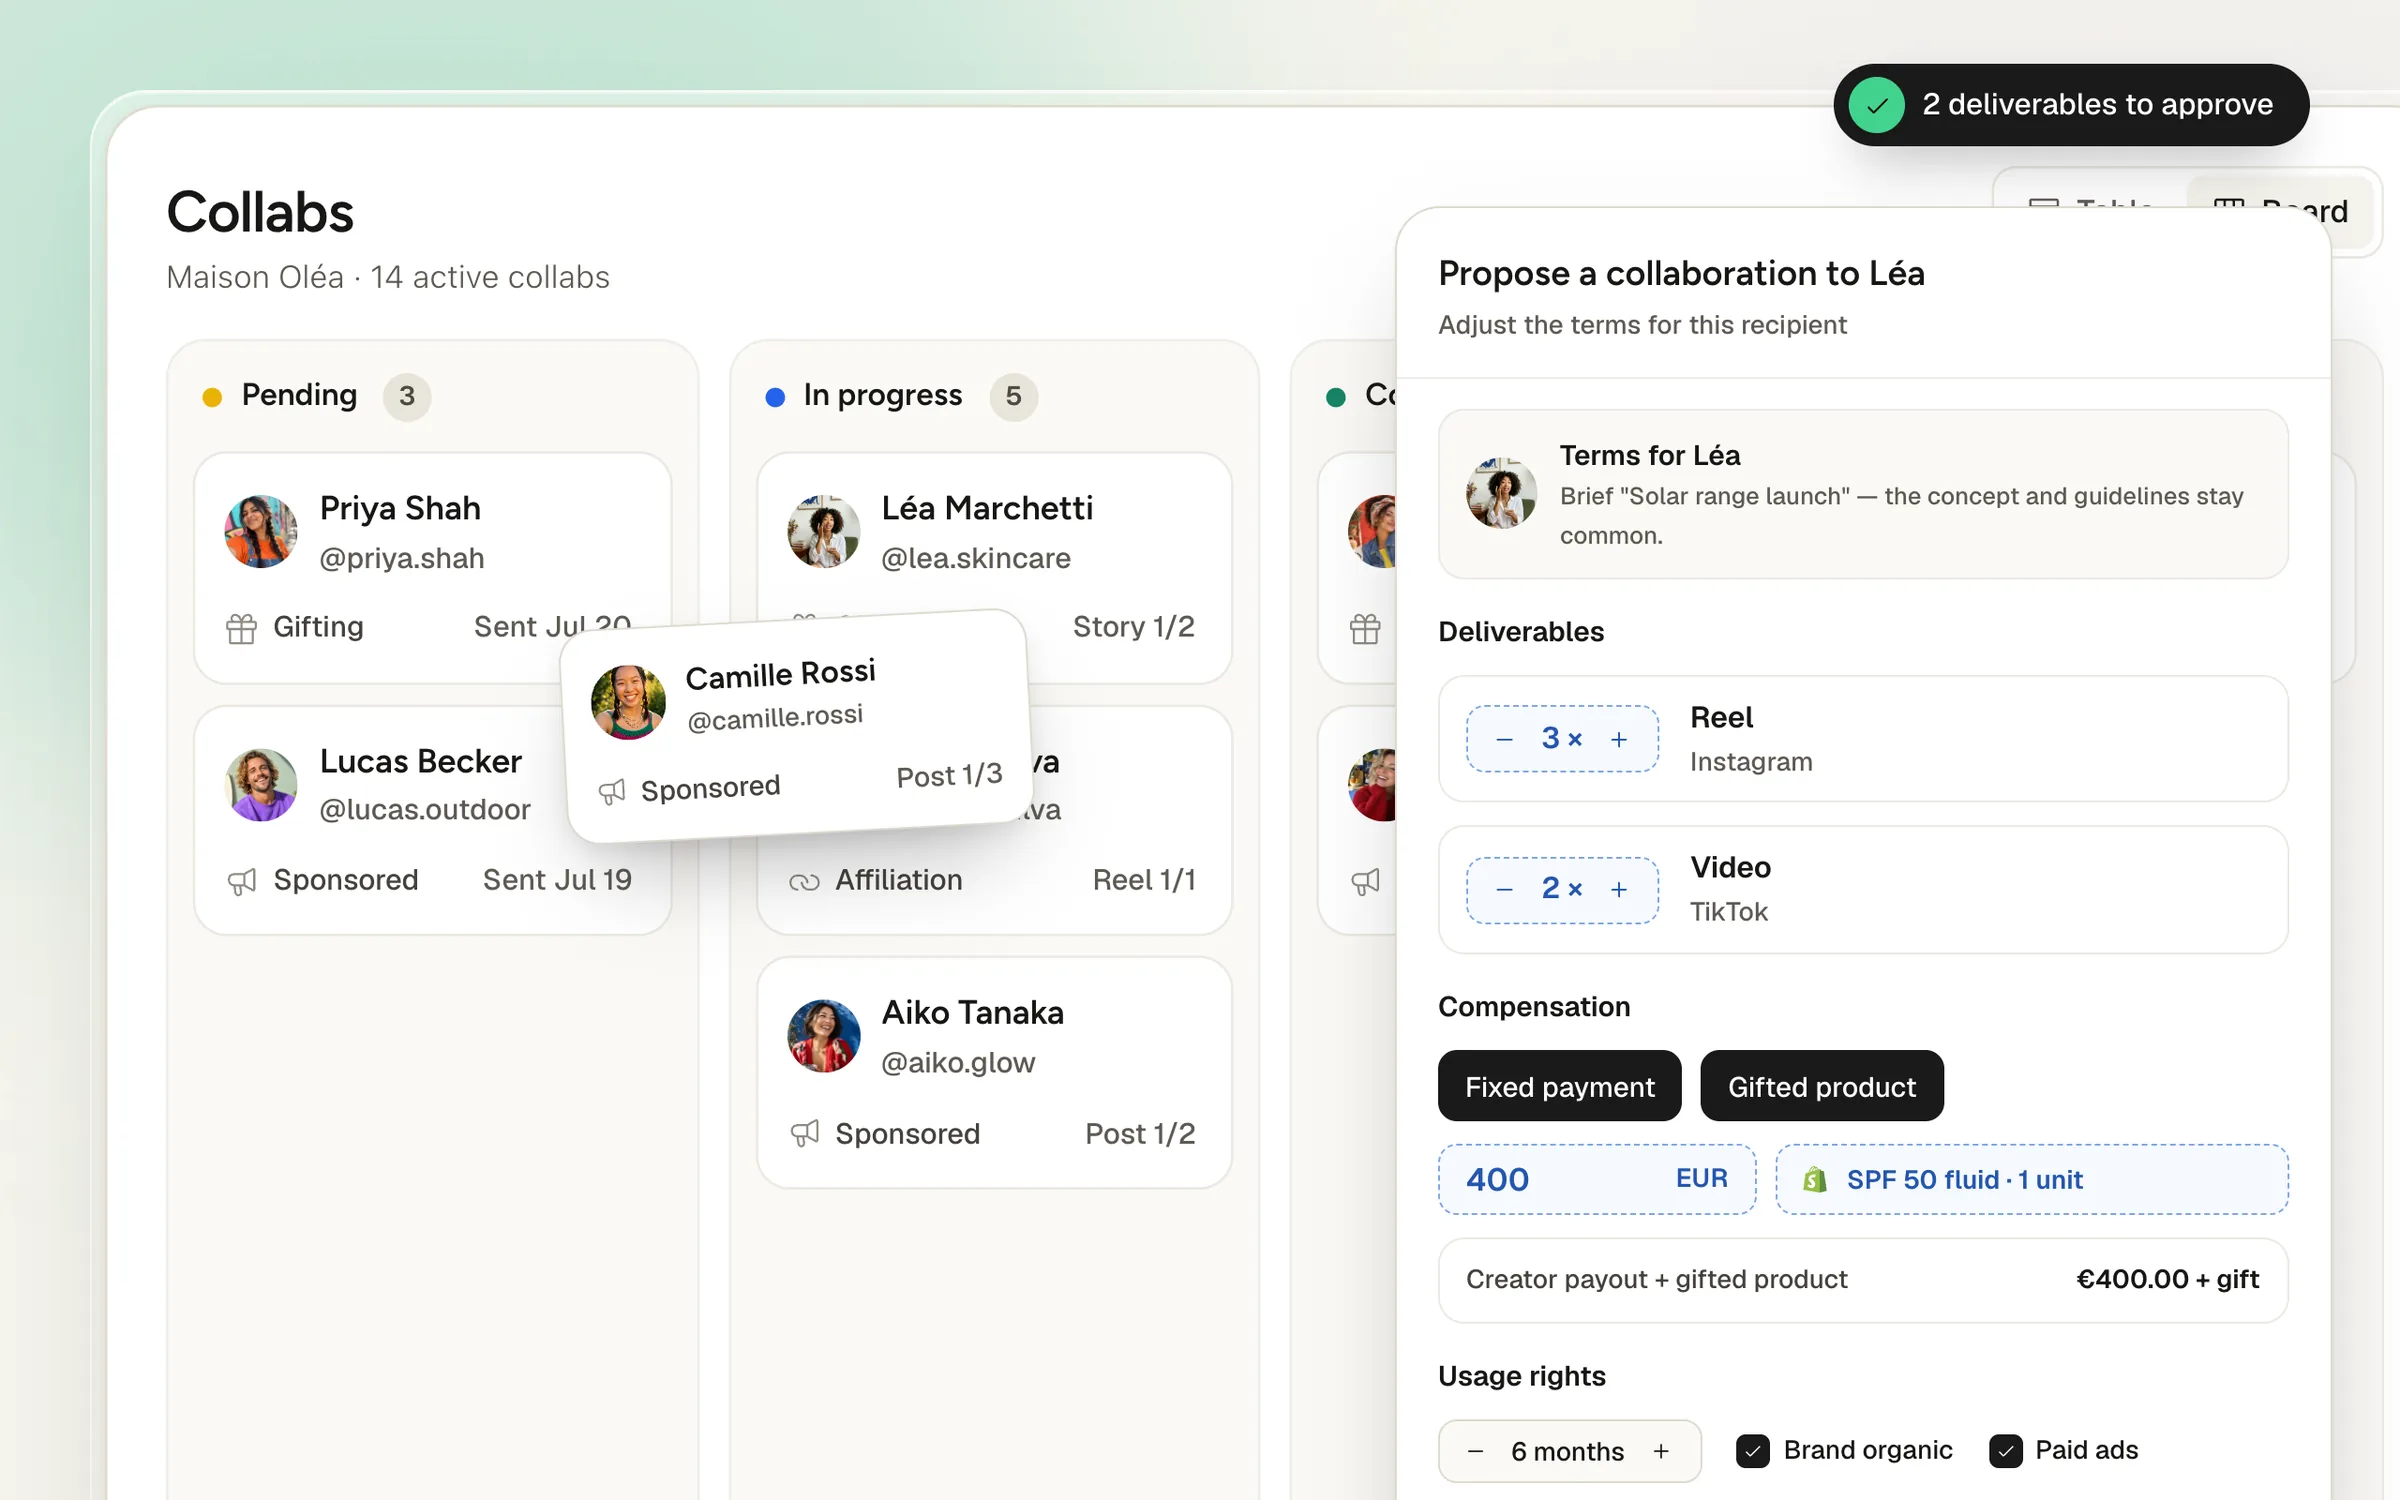Click 'Reel 1/1' on the Affiliation card
This screenshot has height=1500, width=2400.
pos(1144,880)
